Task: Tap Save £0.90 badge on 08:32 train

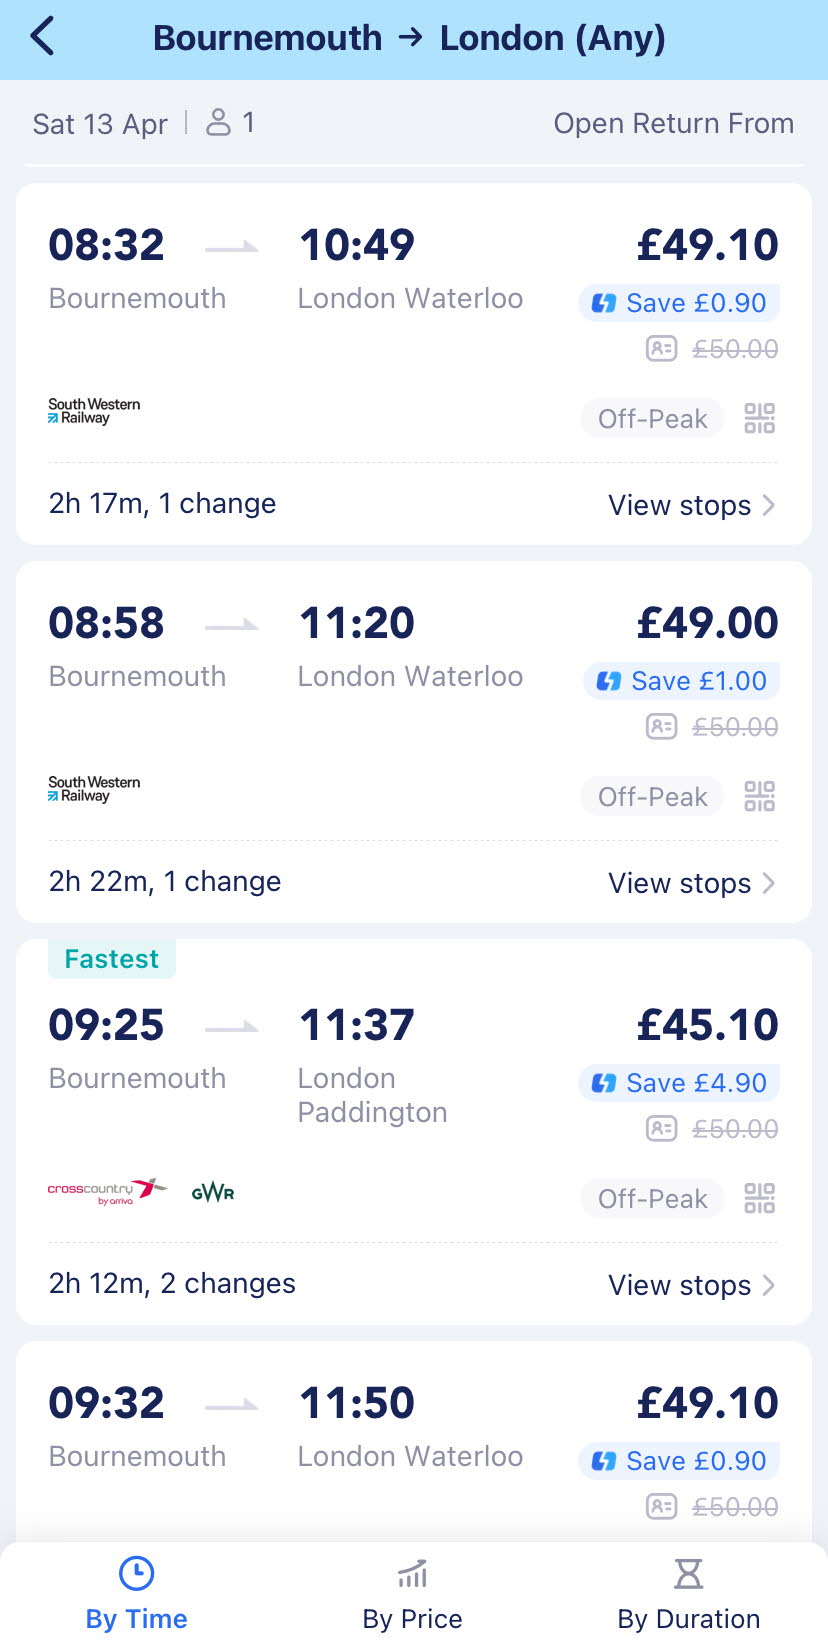Action: [680, 303]
